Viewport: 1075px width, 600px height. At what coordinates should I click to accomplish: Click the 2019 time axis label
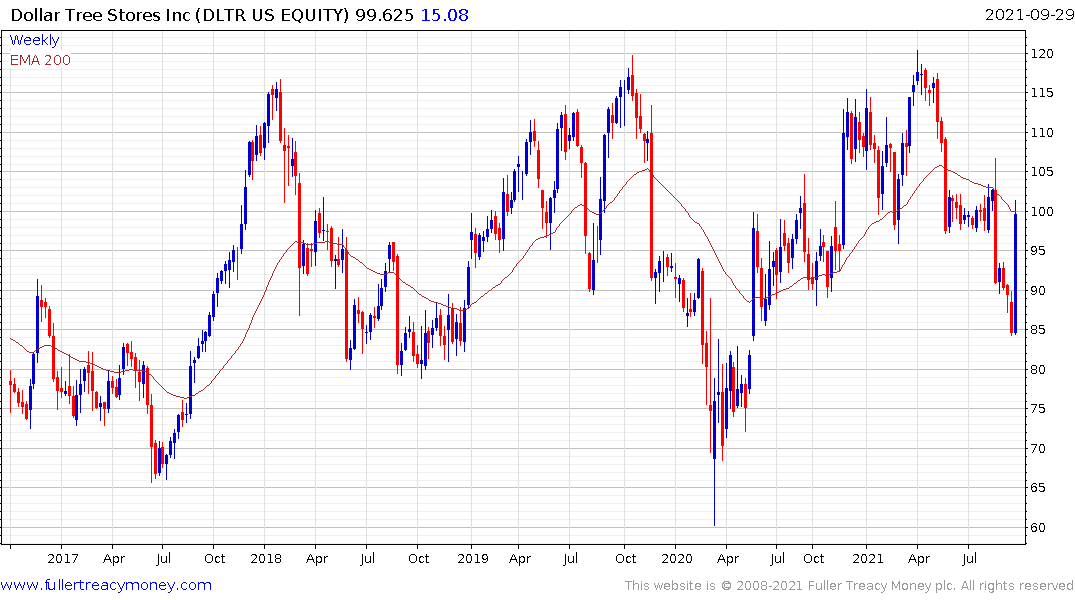tap(473, 558)
